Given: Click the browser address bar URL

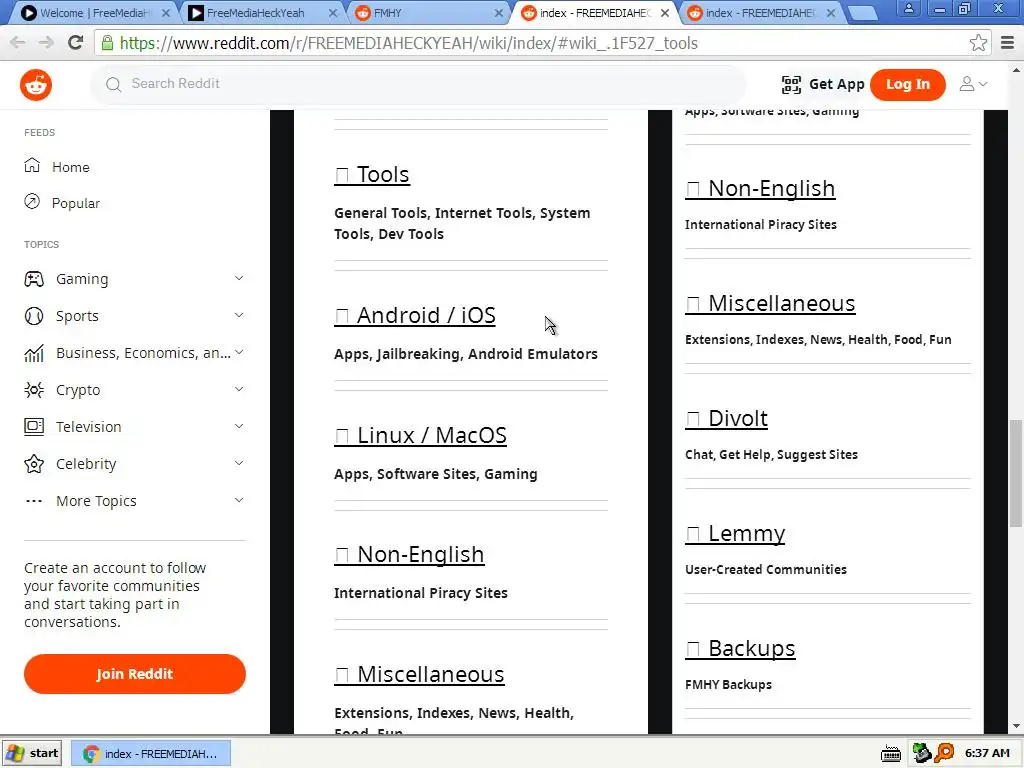Looking at the screenshot, I should (409, 43).
